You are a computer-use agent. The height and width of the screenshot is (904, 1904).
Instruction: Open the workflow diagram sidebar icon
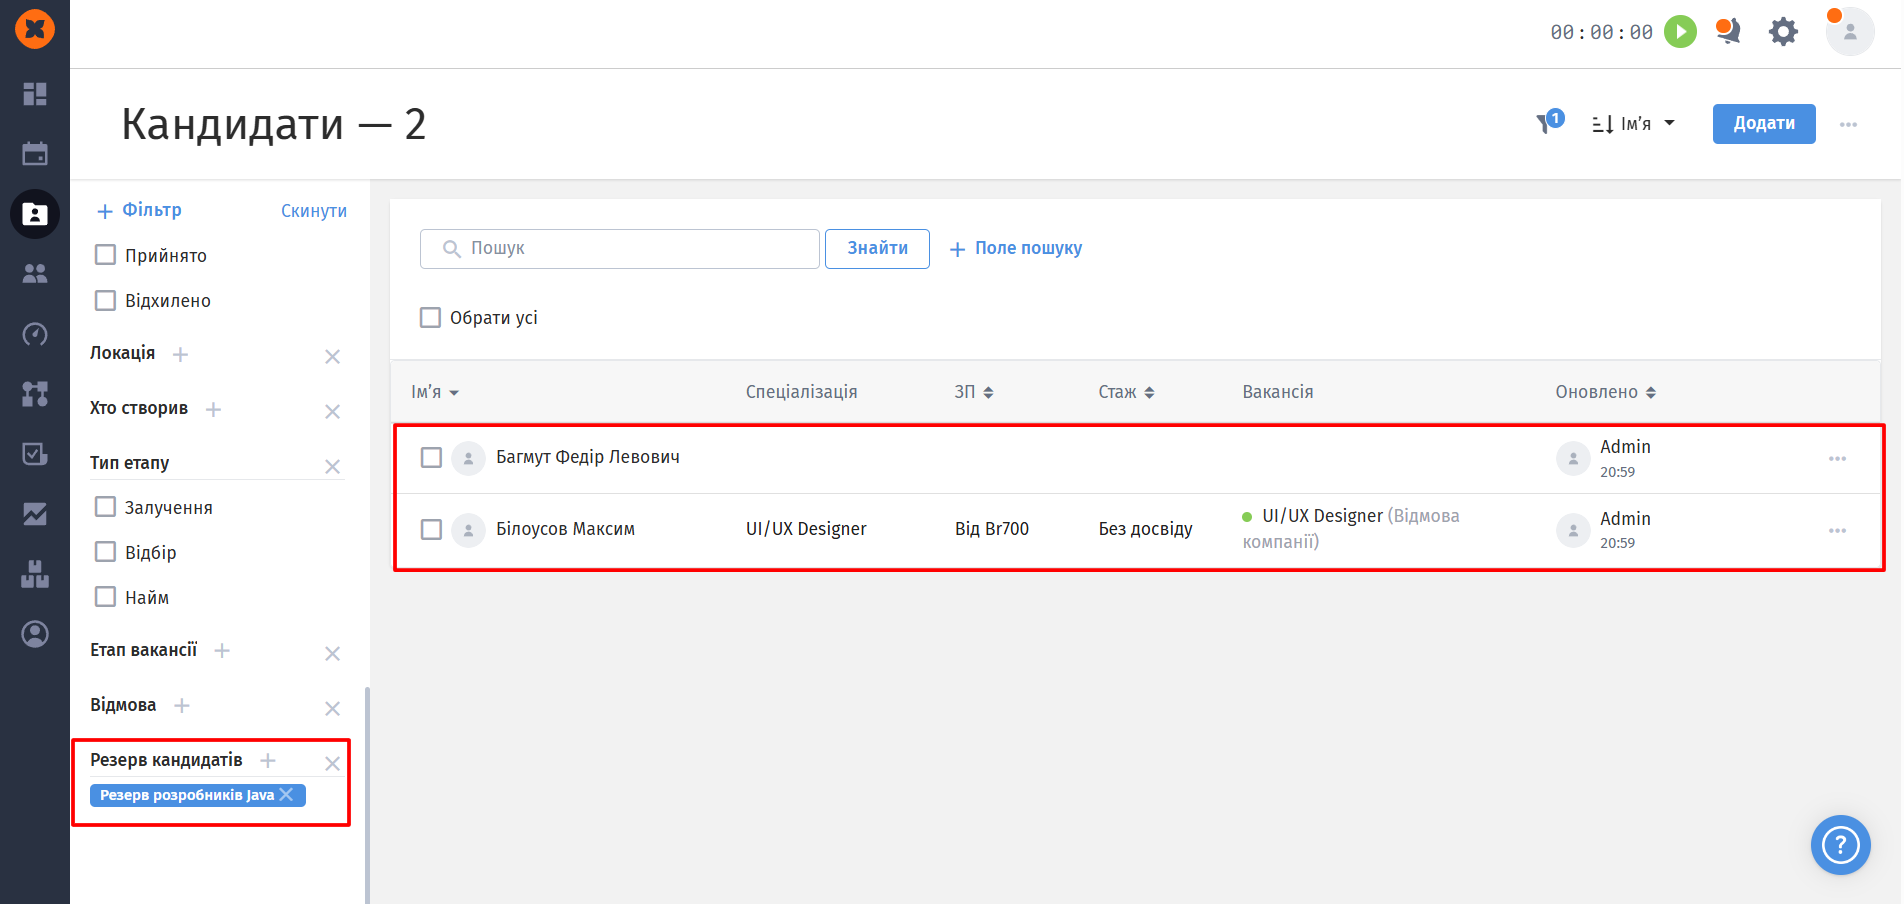click(35, 394)
